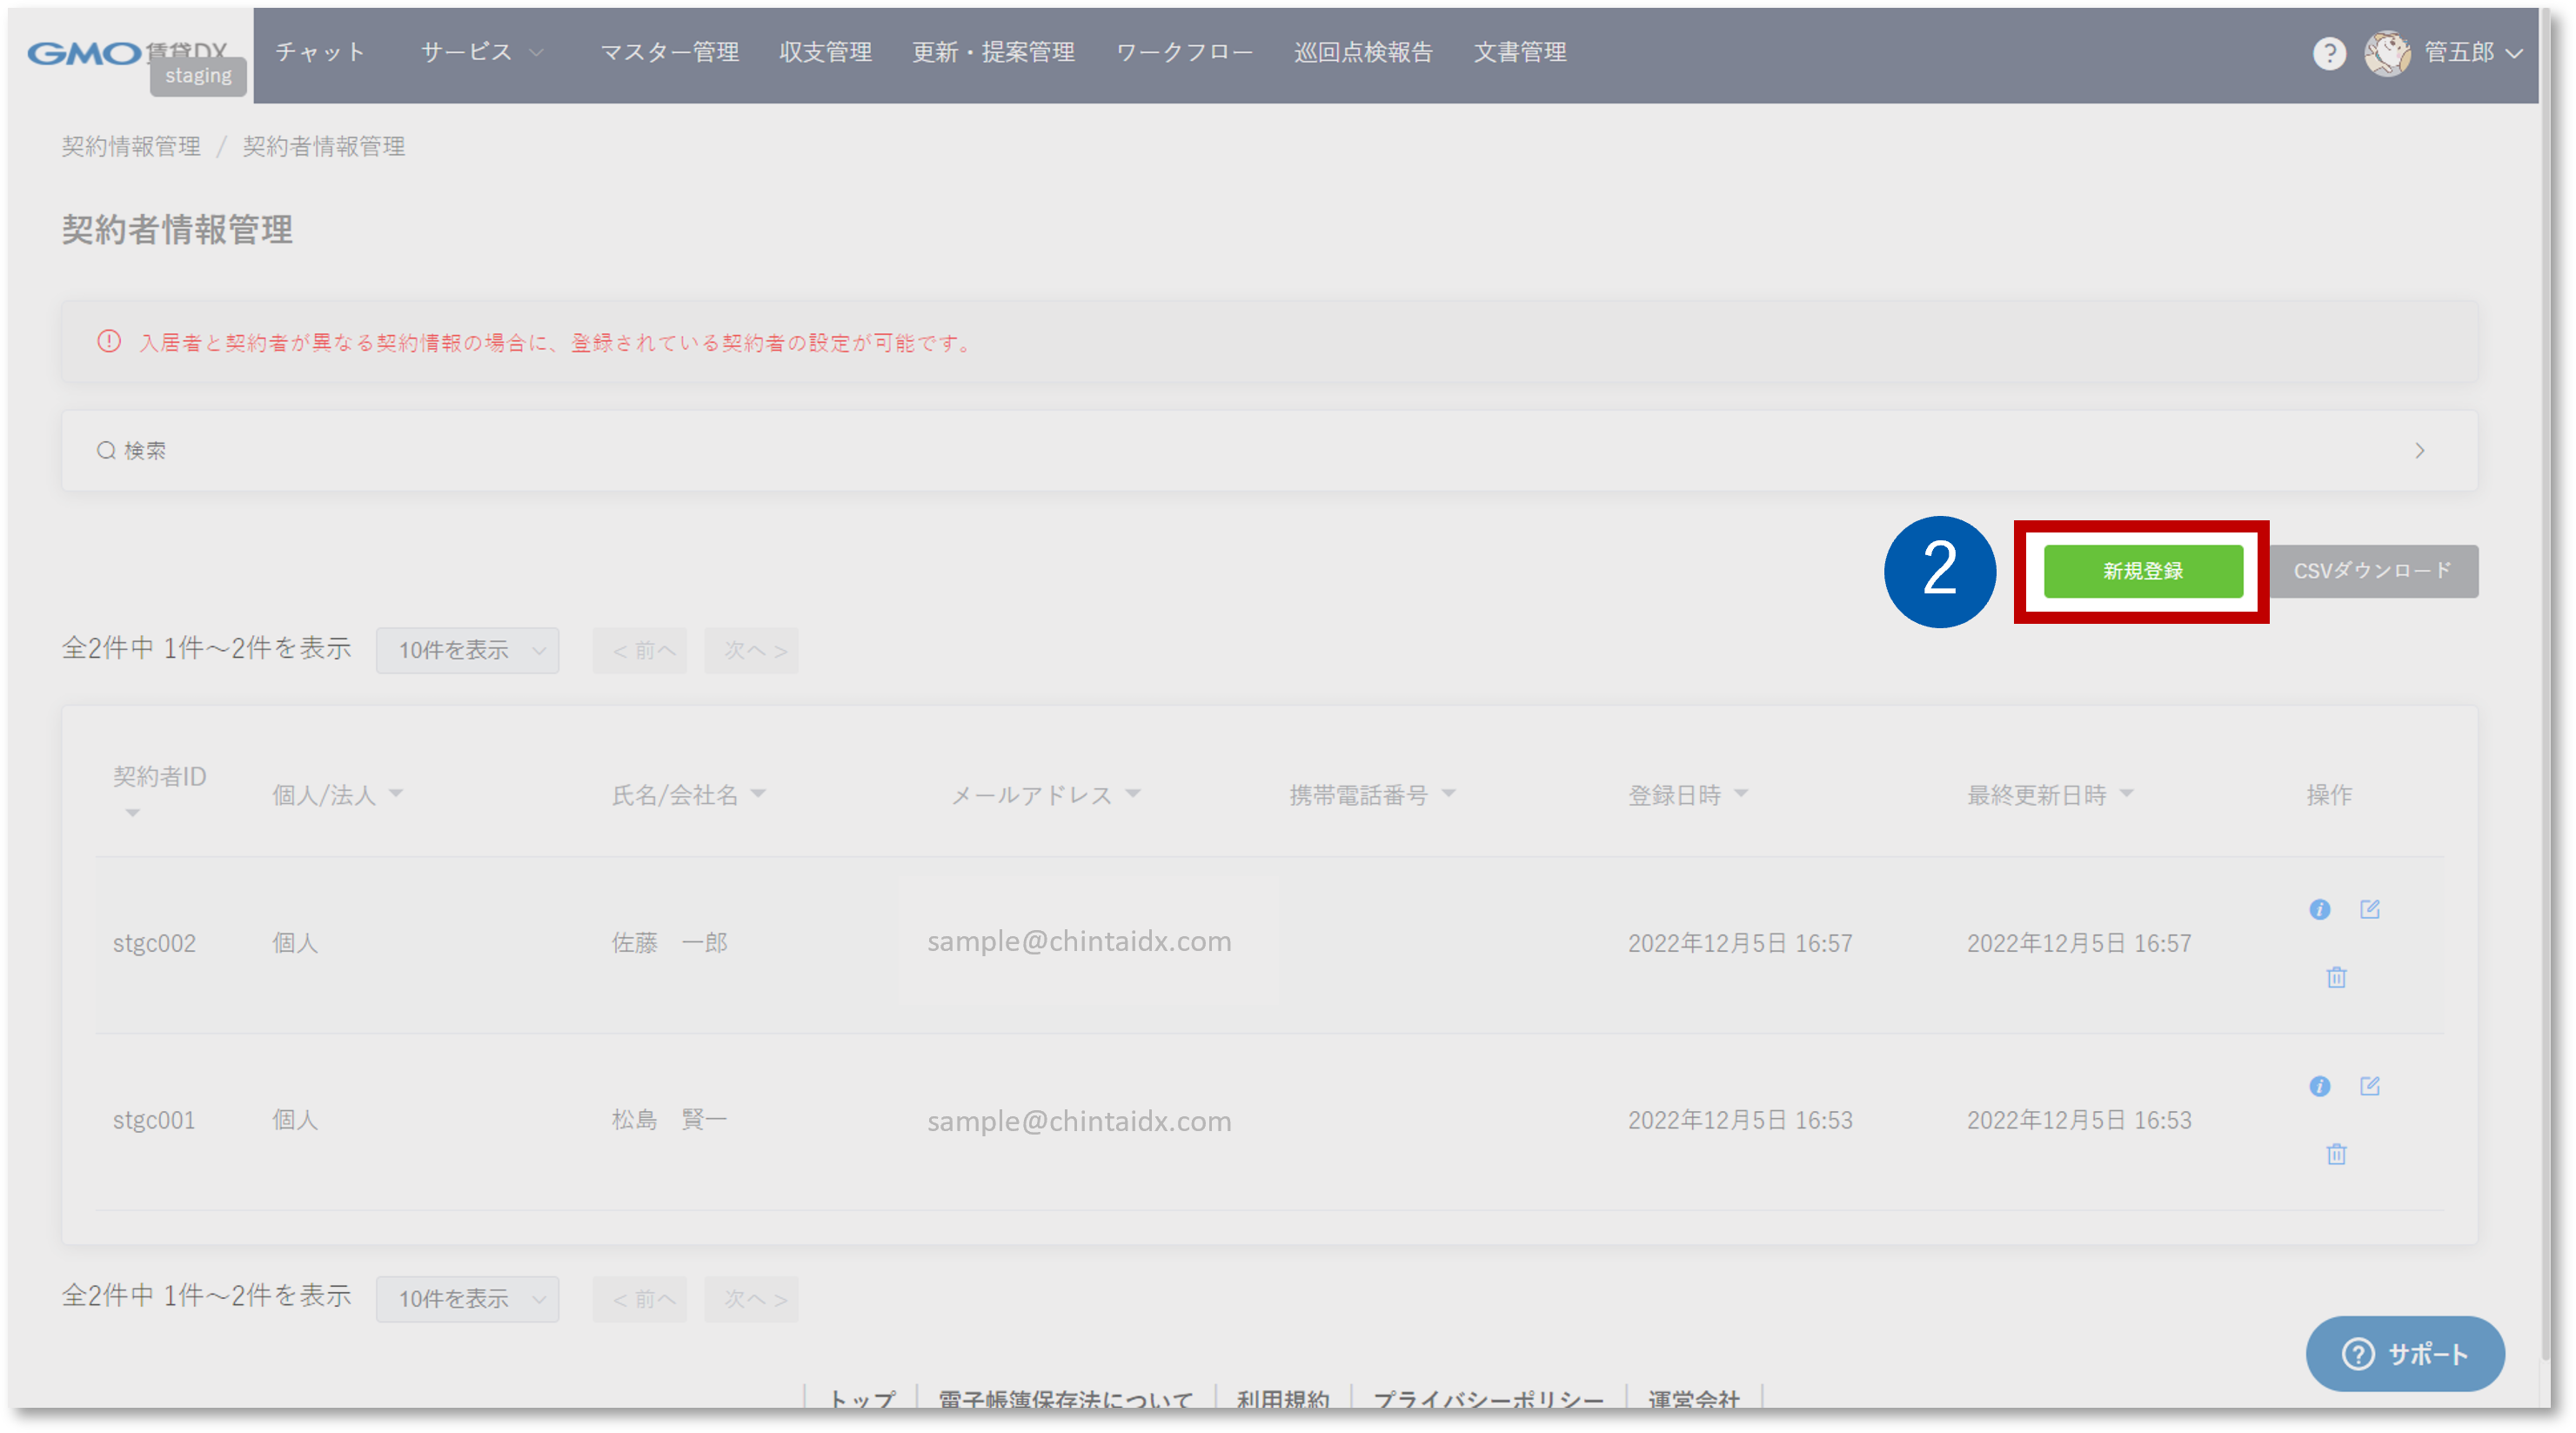The height and width of the screenshot is (1433, 2576).
Task: Click the CSVダウンロード button
Action: pyautogui.click(x=2372, y=571)
